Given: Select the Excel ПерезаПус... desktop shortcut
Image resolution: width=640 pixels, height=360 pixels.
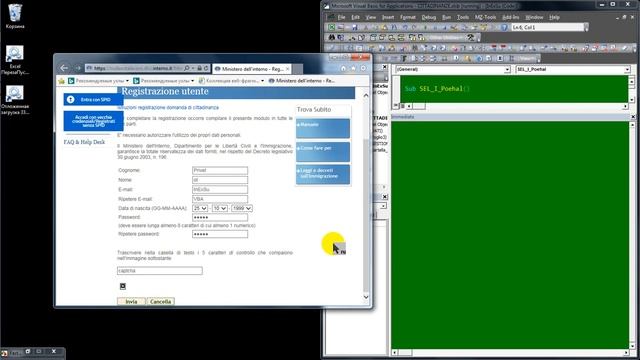Looking at the screenshot, I should coord(15,60).
